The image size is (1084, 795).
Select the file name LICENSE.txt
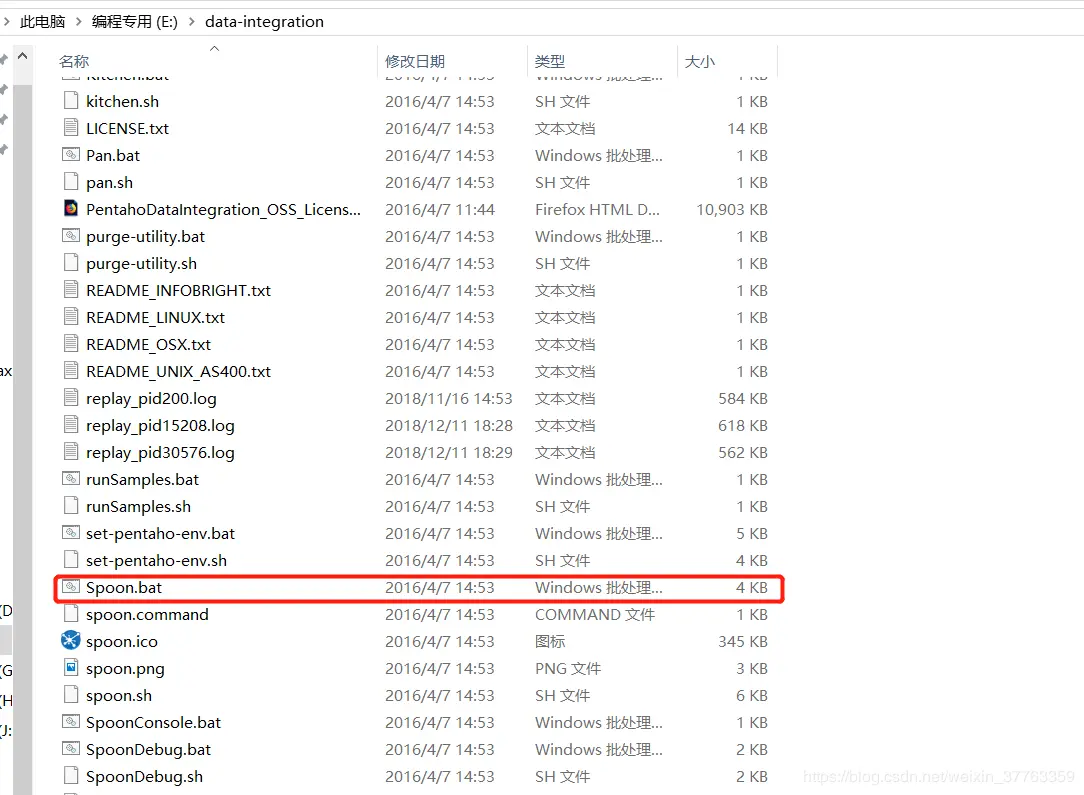pyautogui.click(x=127, y=129)
